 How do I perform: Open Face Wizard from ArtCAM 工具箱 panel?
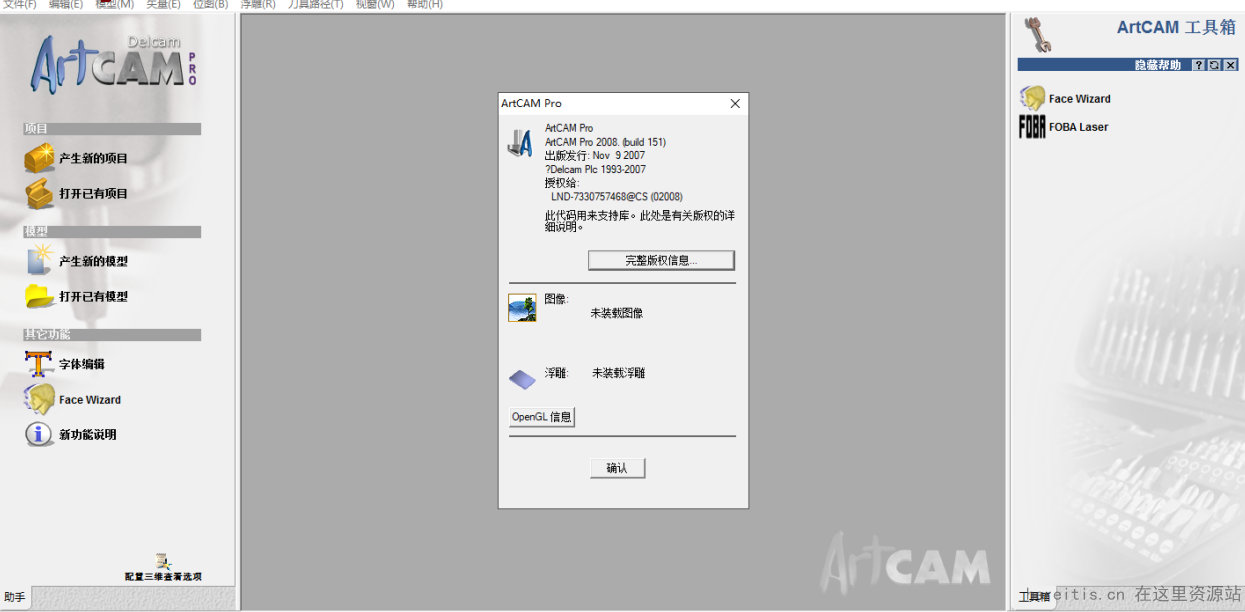click(x=1032, y=97)
